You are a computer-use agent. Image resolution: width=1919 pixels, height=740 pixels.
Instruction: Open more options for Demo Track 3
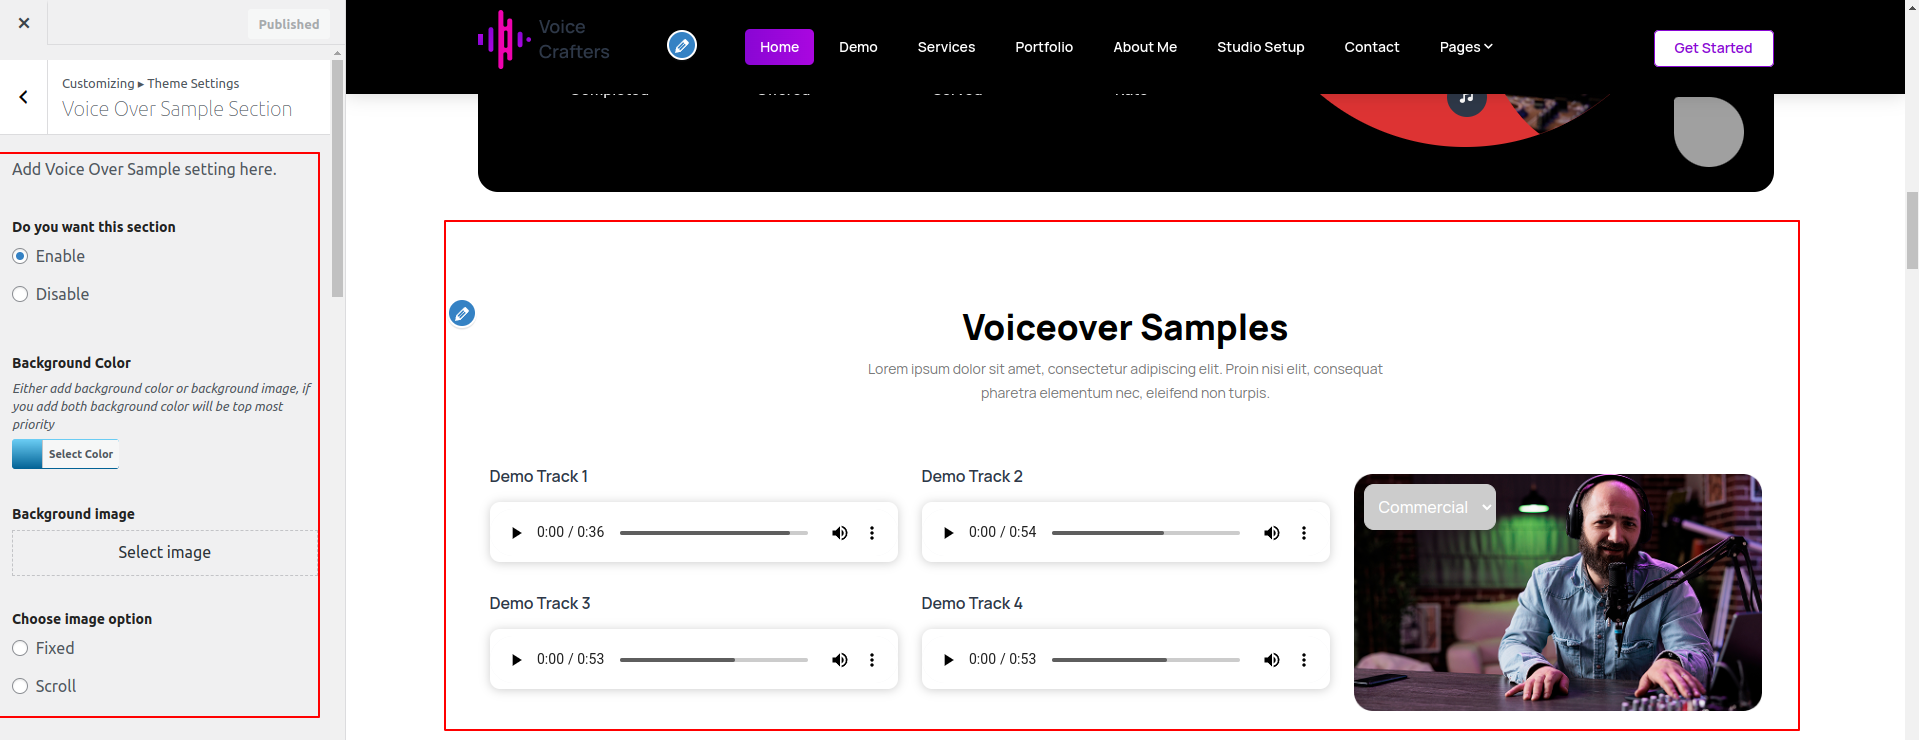click(x=872, y=660)
